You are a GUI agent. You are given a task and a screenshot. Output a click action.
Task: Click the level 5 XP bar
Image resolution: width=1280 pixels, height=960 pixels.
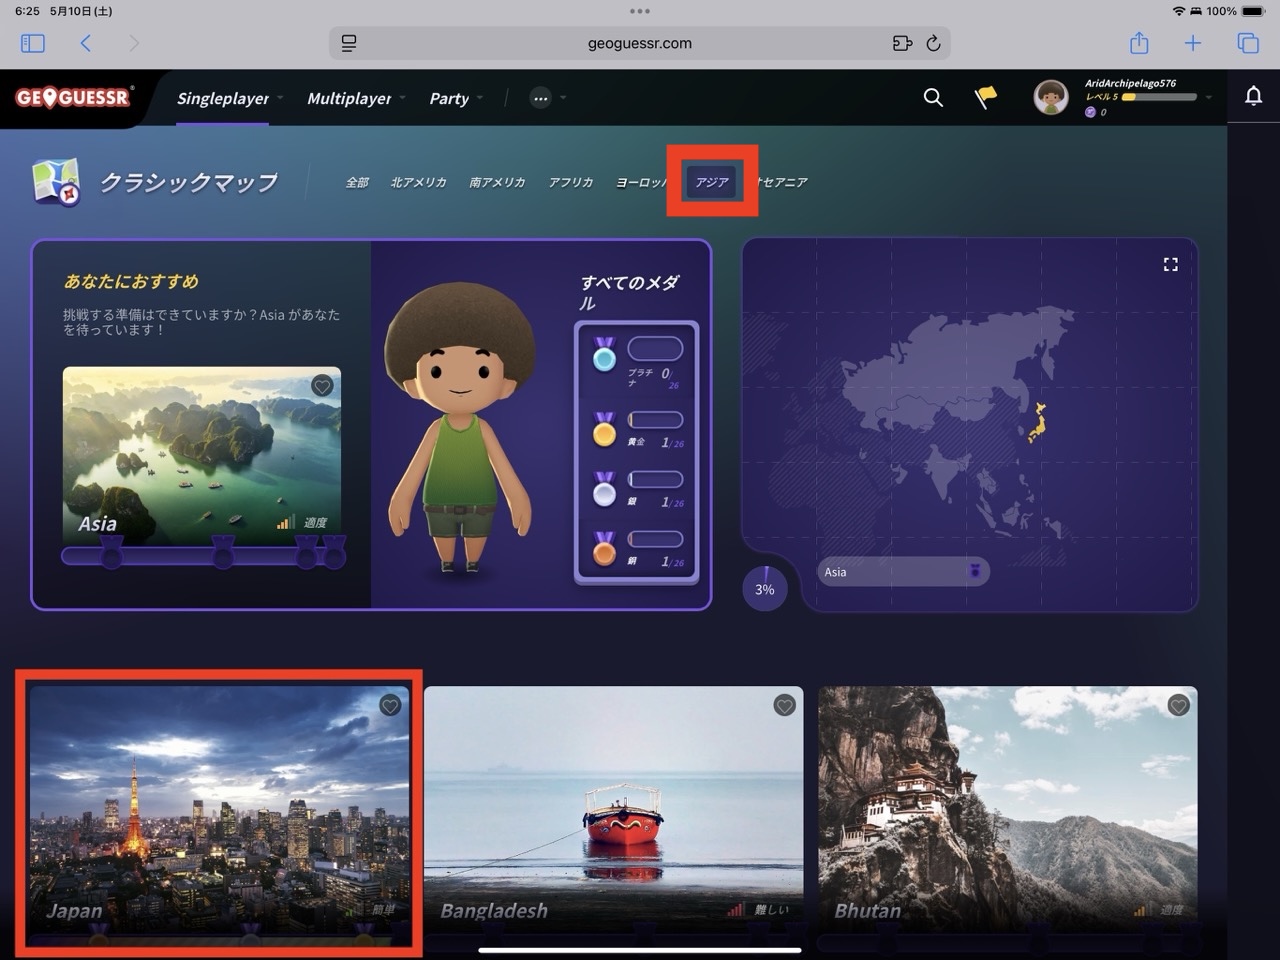tap(1159, 97)
